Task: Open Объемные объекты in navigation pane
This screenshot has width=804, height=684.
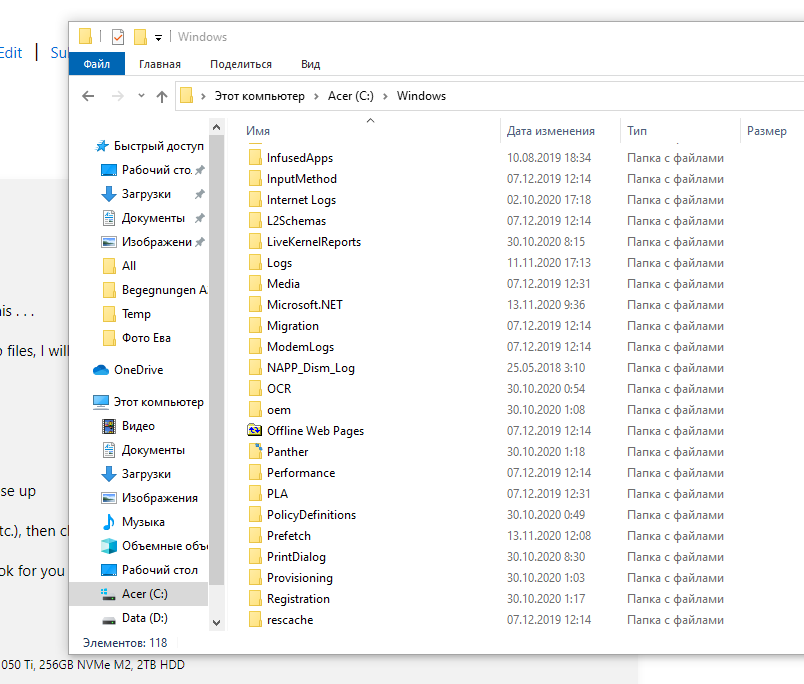Action: [154, 546]
